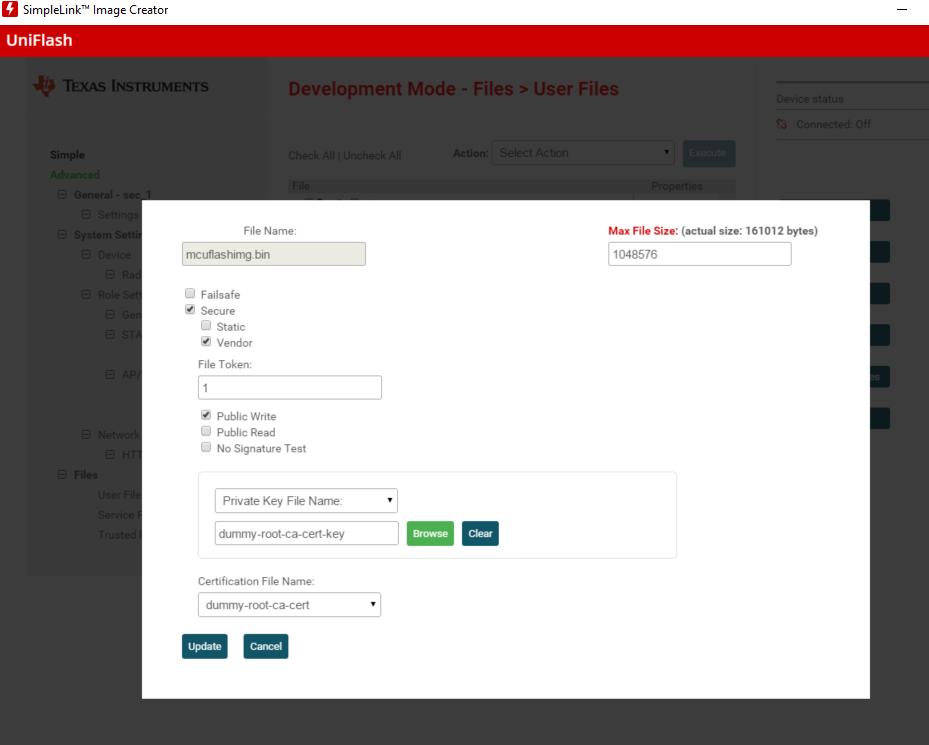Click the dummy-root-ca-cert-key file field
This screenshot has height=745, width=929.
306,533
